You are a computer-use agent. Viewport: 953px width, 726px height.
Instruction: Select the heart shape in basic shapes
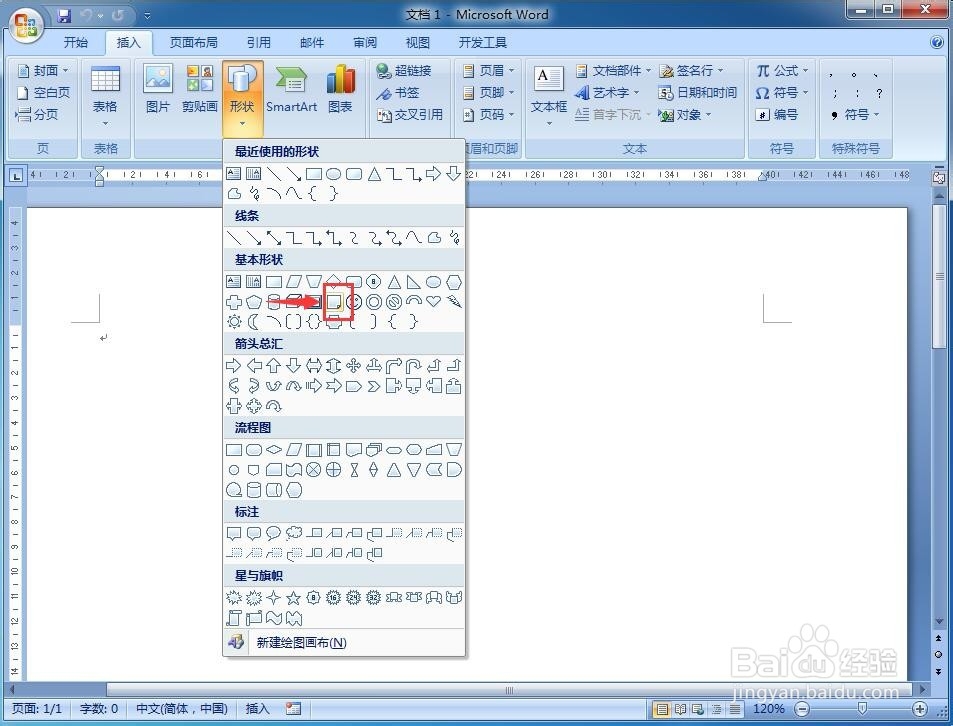click(x=433, y=301)
